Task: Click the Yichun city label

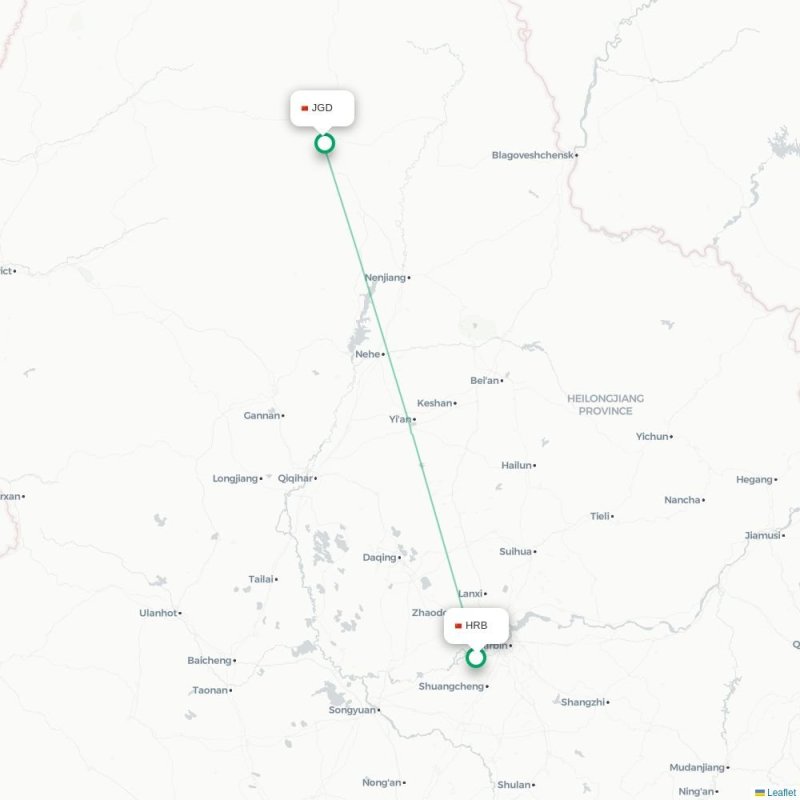Action: pos(652,437)
